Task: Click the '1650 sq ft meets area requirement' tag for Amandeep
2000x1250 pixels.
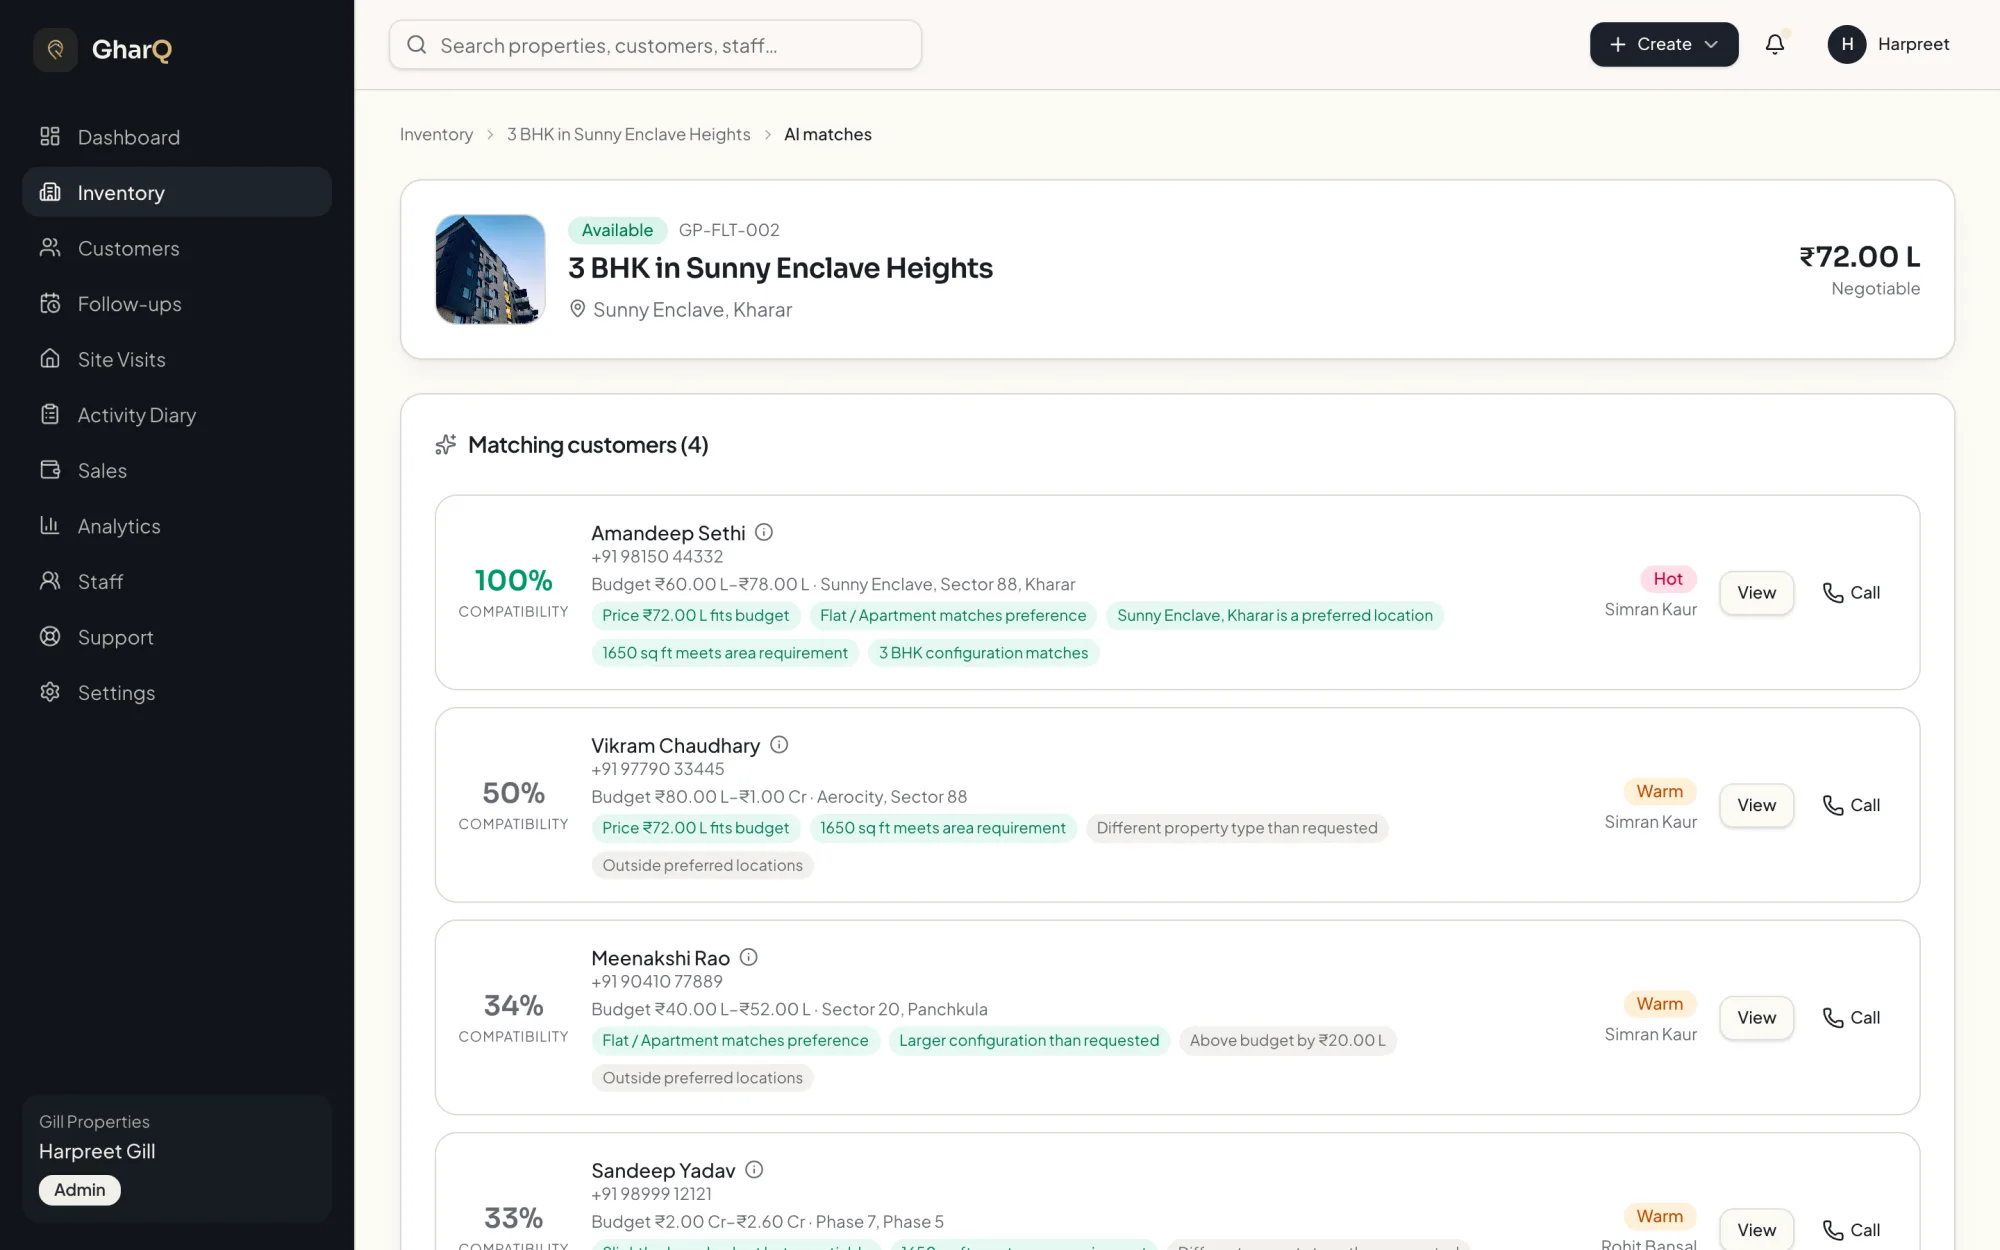Action: click(725, 653)
